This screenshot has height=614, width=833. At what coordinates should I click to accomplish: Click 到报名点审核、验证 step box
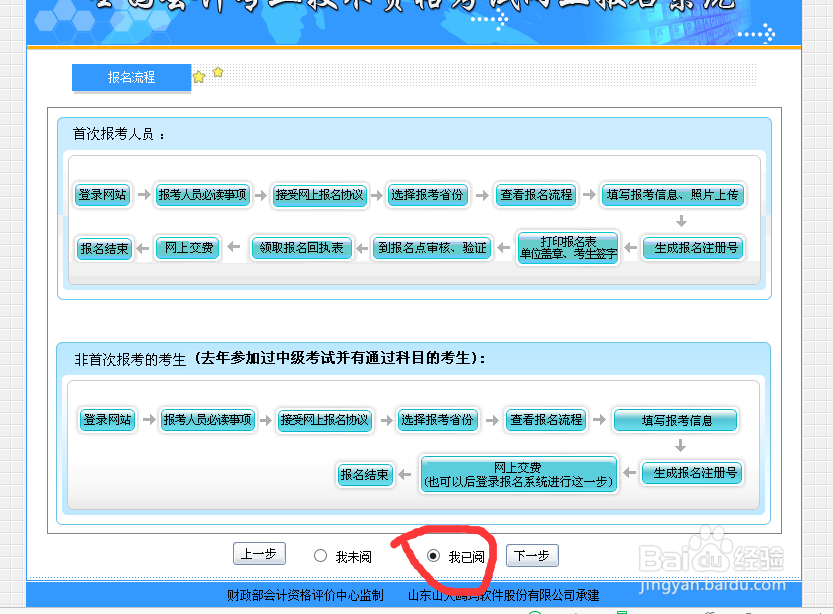point(432,248)
